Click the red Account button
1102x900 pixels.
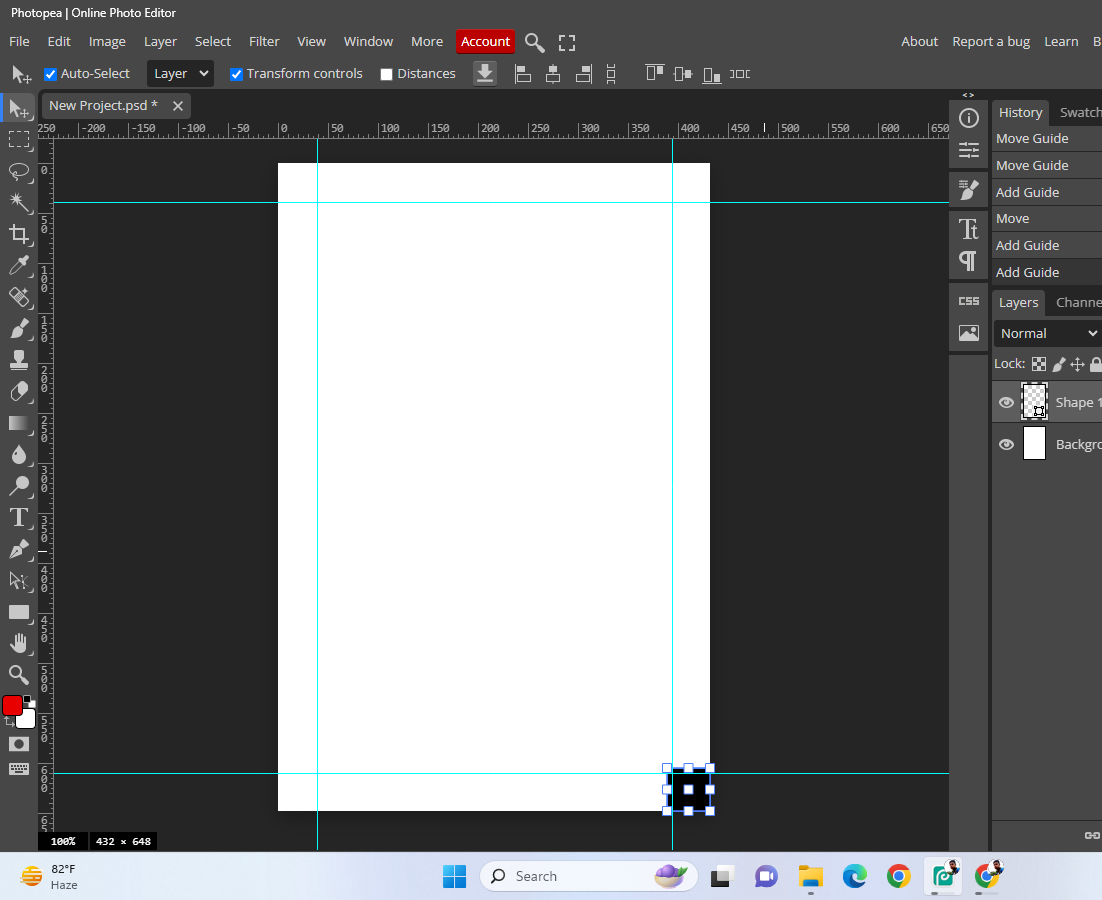click(x=485, y=41)
